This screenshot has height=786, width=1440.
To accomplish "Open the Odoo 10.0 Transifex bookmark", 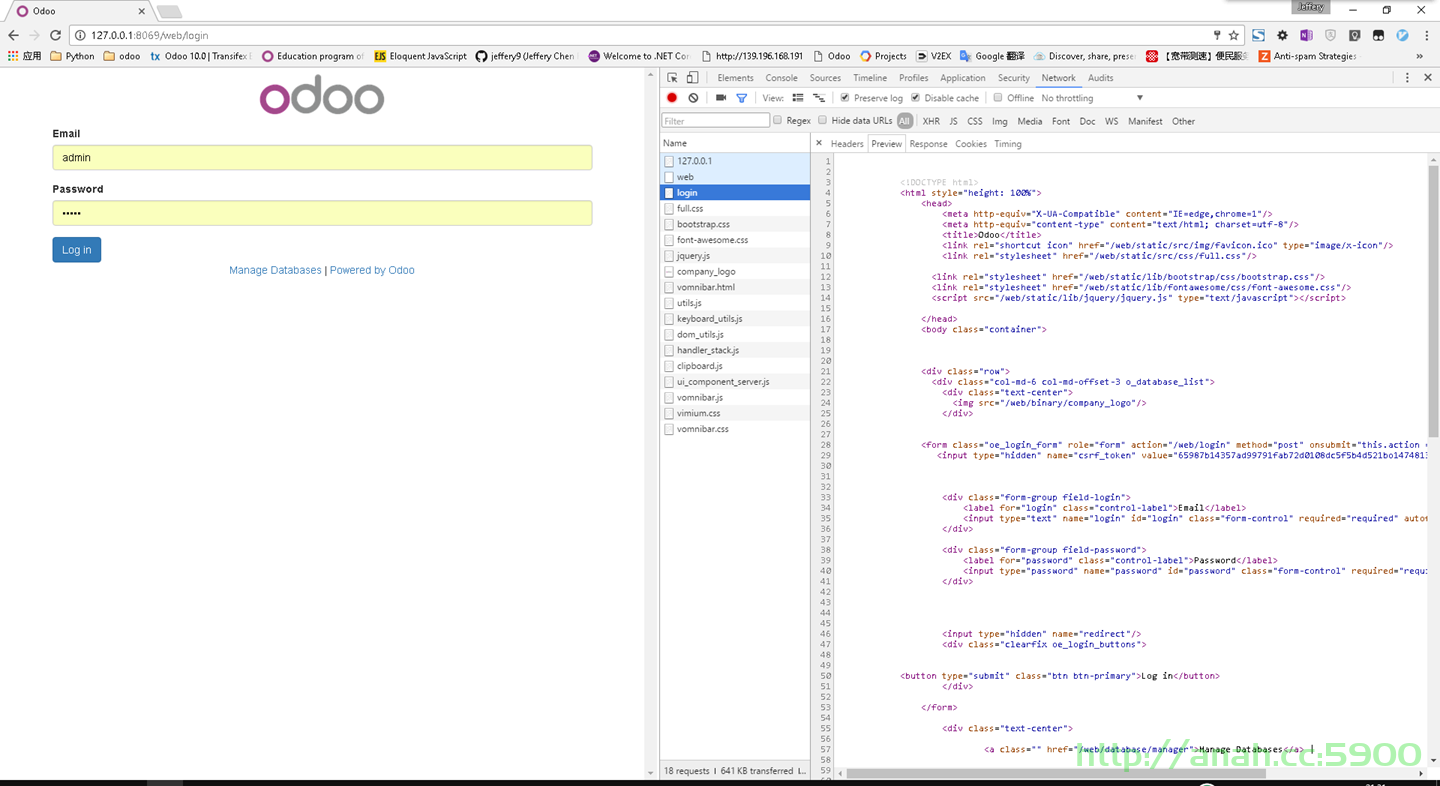I will pos(199,56).
